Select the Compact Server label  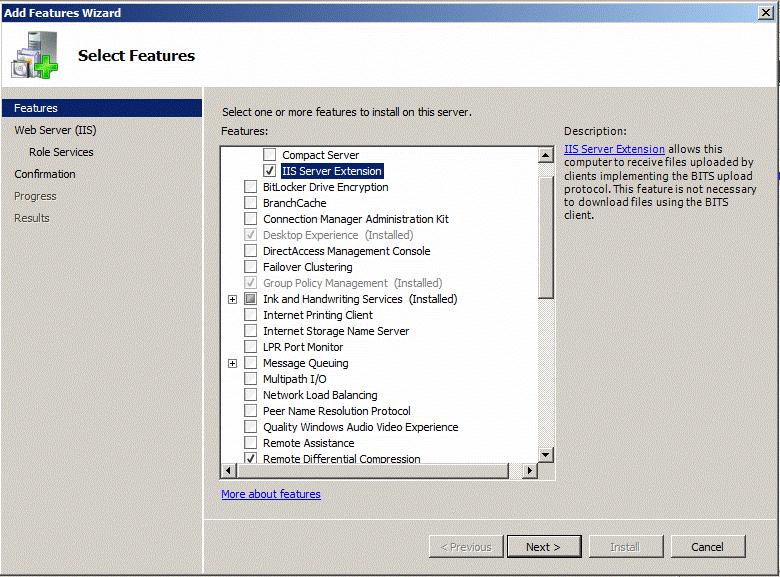pos(320,155)
